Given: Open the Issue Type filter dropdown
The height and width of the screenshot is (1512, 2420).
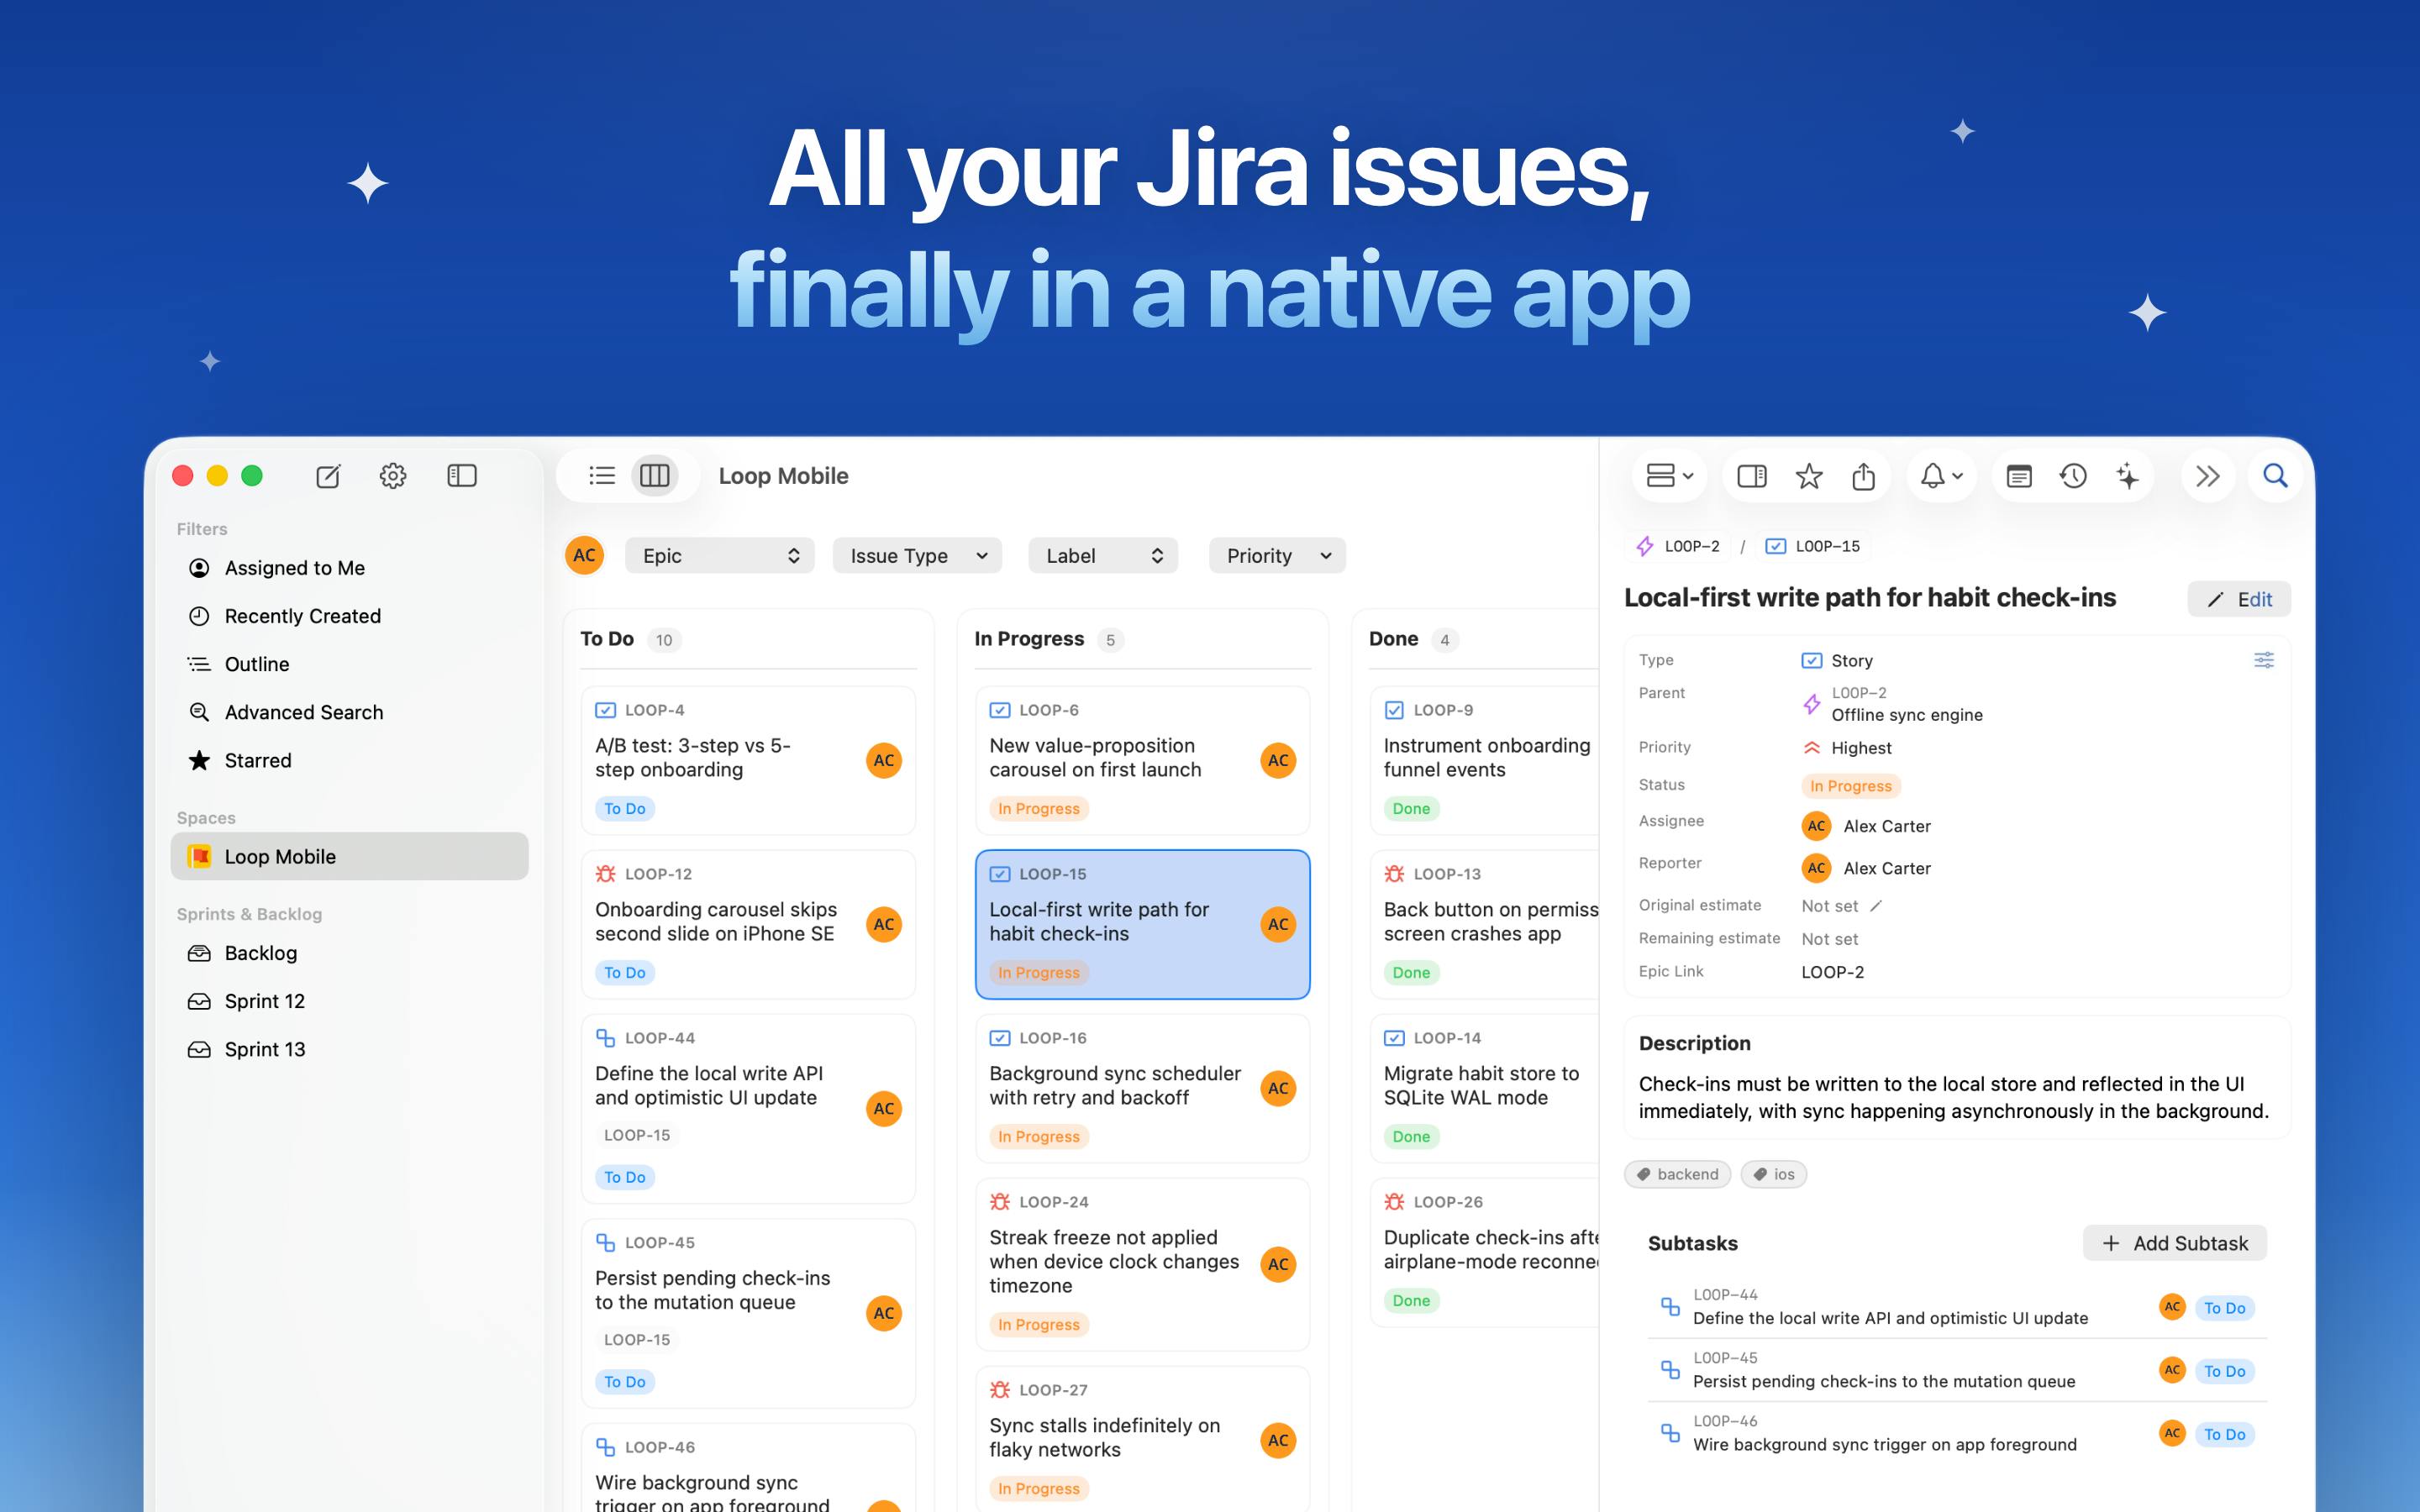Looking at the screenshot, I should click(917, 556).
